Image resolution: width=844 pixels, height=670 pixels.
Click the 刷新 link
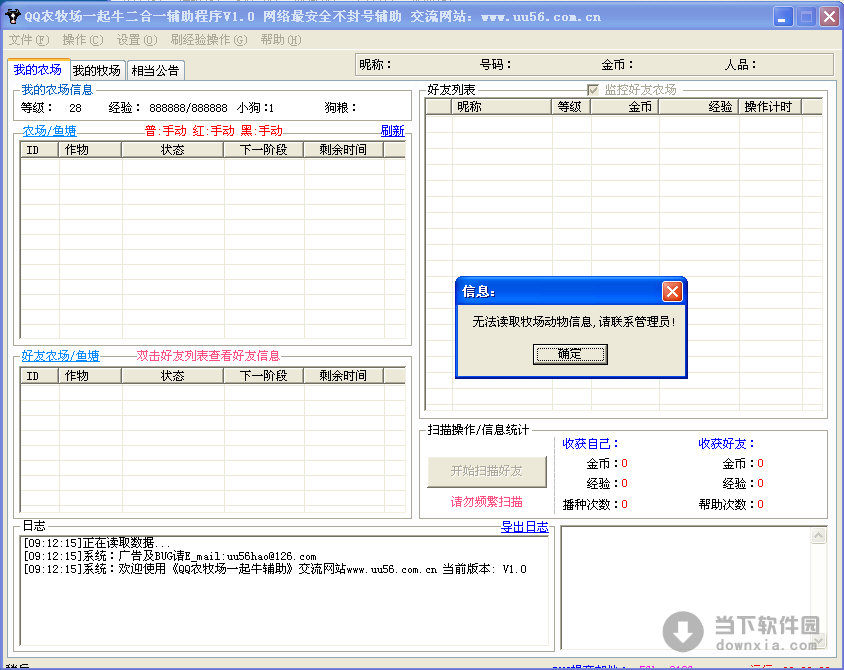392,131
